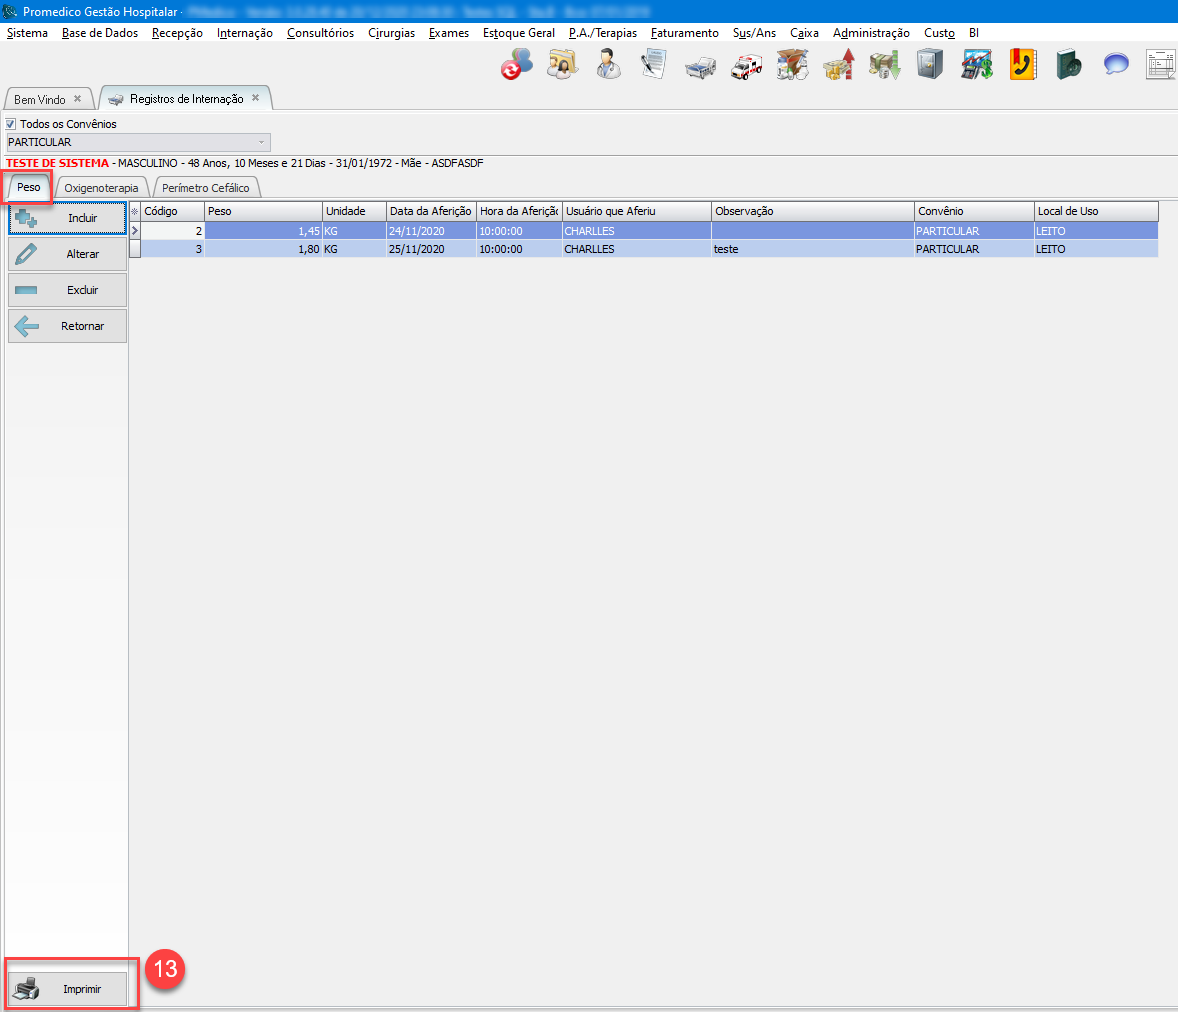Viewport: 1178px width, 1012px height.
Task: Open the Faturamento menu
Action: (684, 33)
